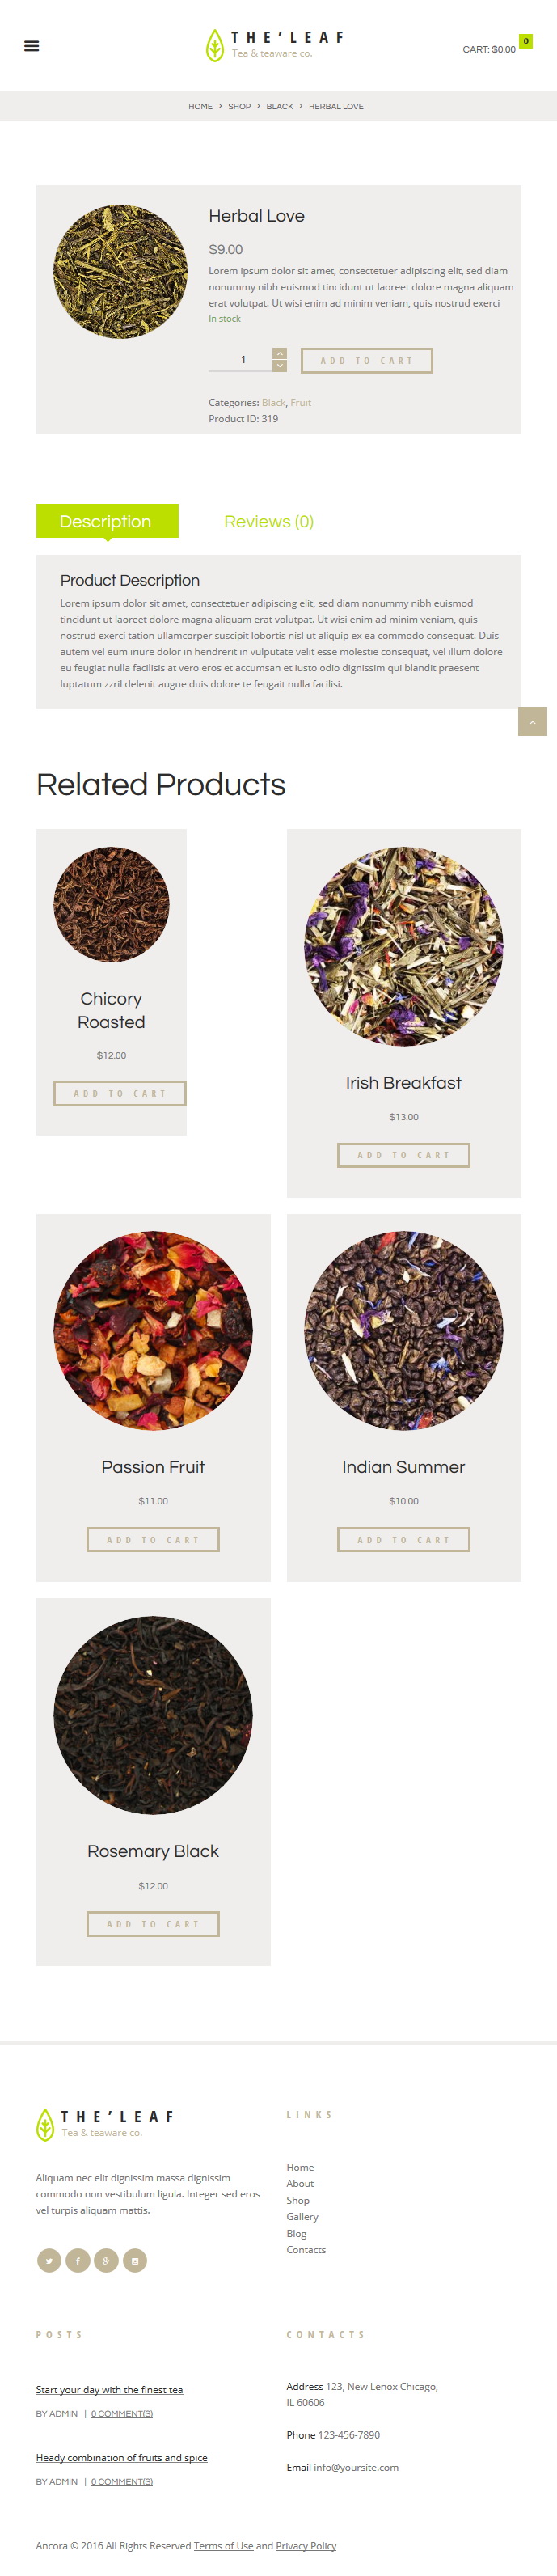This screenshot has width=557, height=2576.
Task: Decrease quantity with the down arrow
Action: [x=280, y=366]
